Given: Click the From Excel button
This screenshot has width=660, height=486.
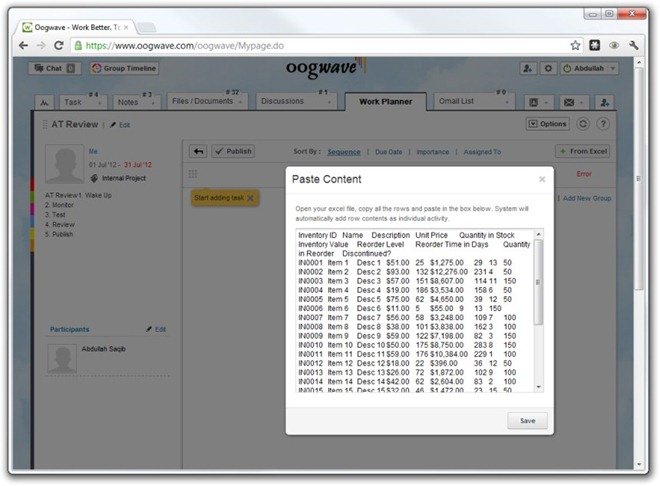Looking at the screenshot, I should coord(583,151).
